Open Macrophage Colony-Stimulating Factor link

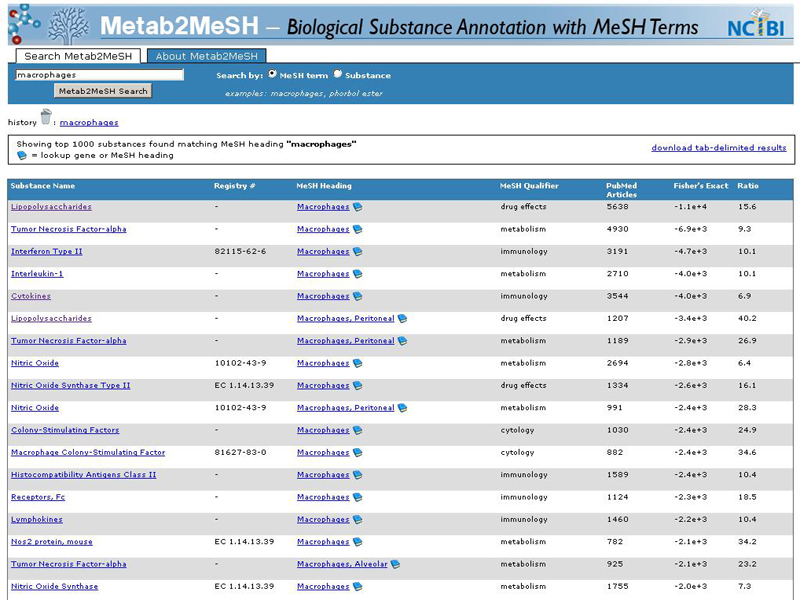point(88,453)
